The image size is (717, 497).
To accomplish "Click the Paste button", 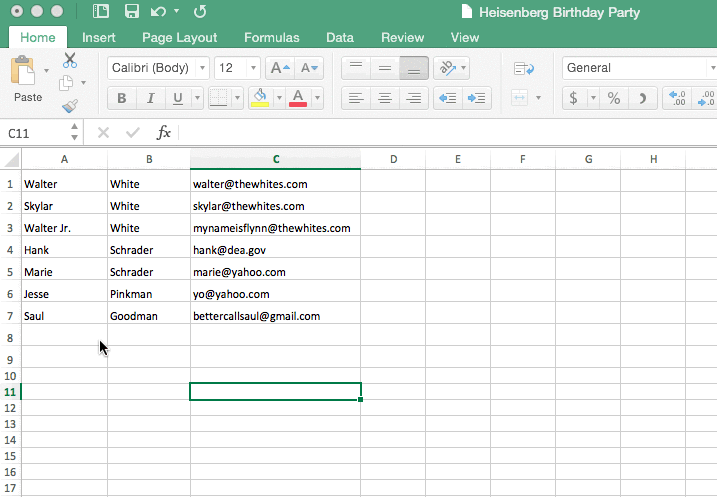I will click(27, 80).
